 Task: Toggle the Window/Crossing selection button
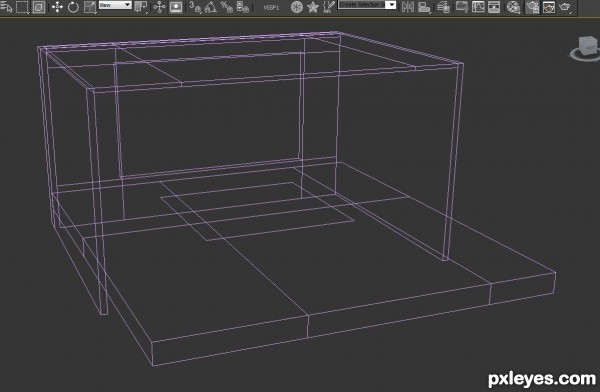38,7
